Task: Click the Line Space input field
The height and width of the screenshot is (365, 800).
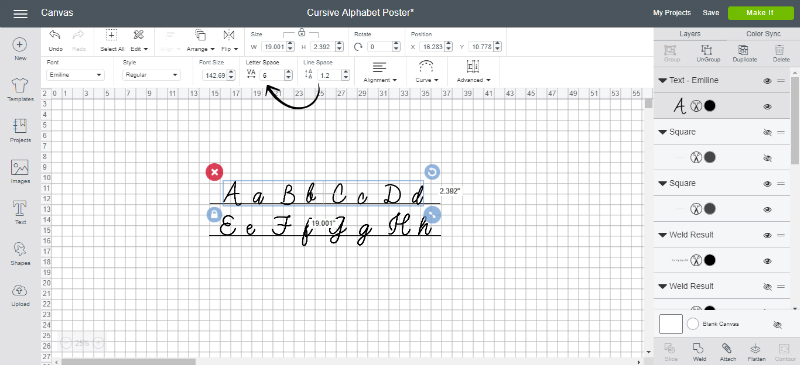Action: pyautogui.click(x=329, y=75)
